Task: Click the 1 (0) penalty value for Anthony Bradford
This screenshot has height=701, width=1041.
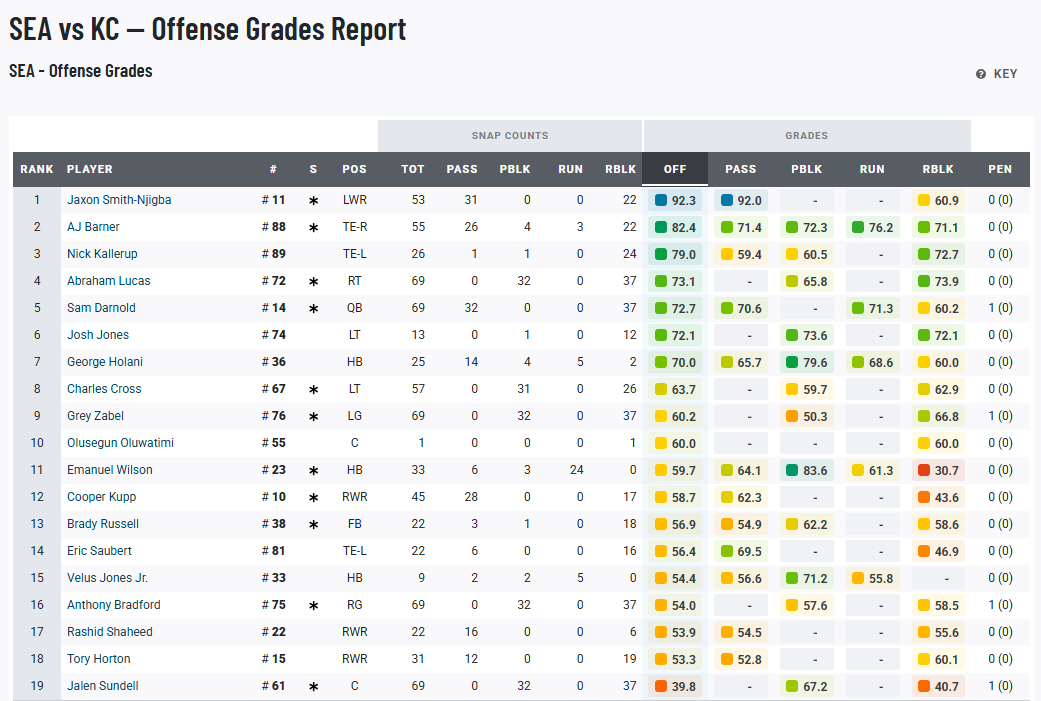Action: click(x=1000, y=605)
